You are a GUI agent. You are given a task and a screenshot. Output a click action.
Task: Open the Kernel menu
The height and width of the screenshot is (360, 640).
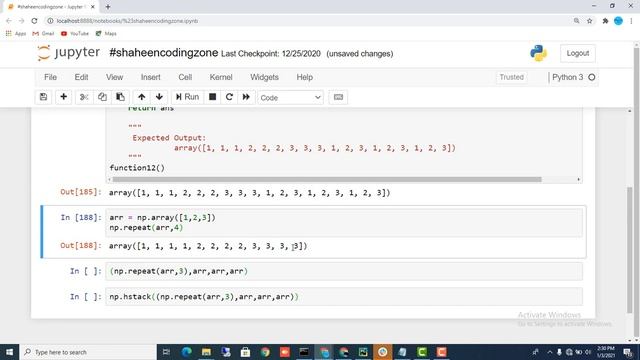221,77
